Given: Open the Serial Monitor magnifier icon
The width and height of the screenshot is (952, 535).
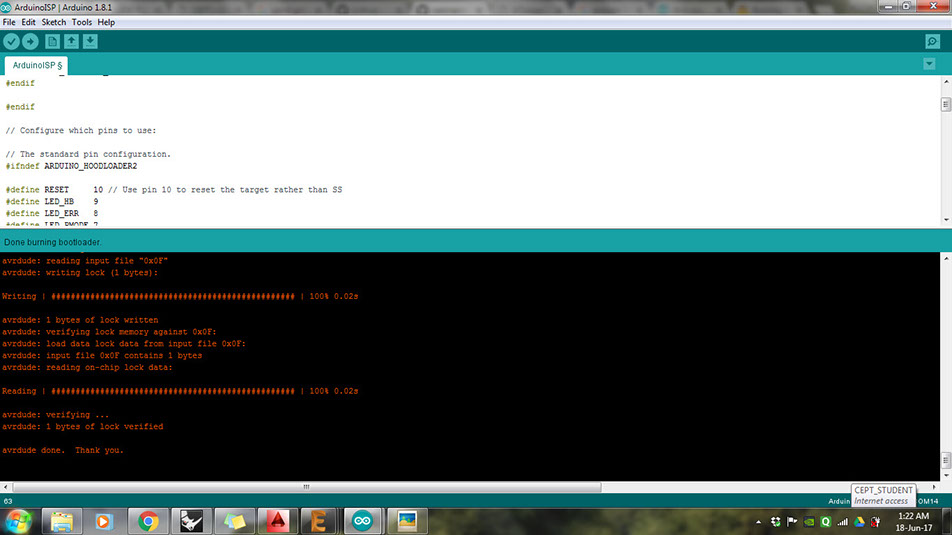Looking at the screenshot, I should (x=933, y=41).
